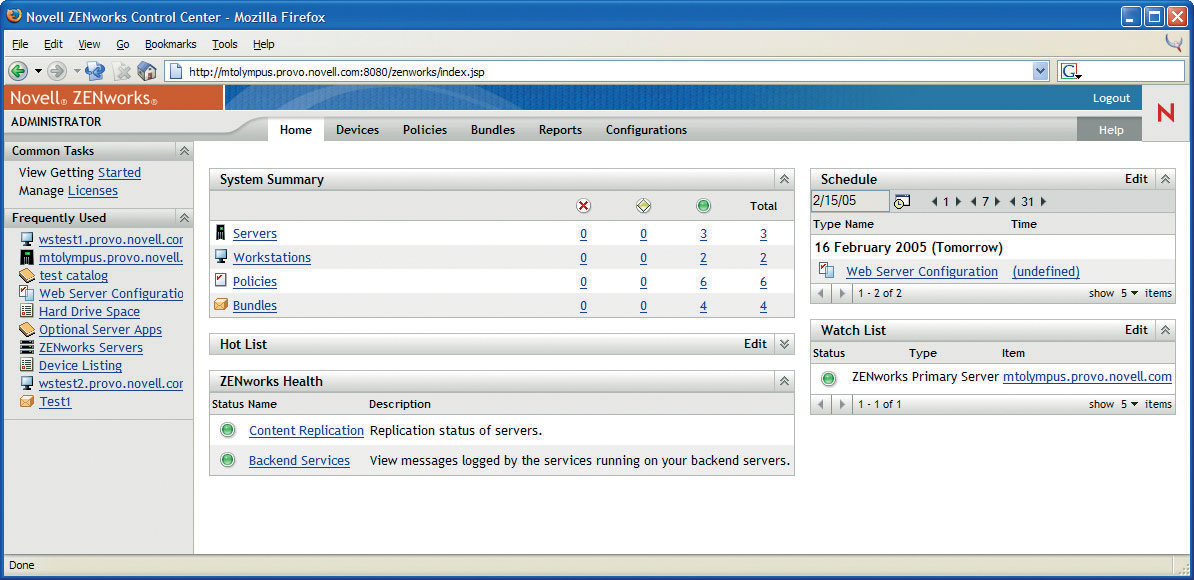Click the green status icon for Backend Services
The height and width of the screenshot is (580, 1194).
click(x=227, y=460)
